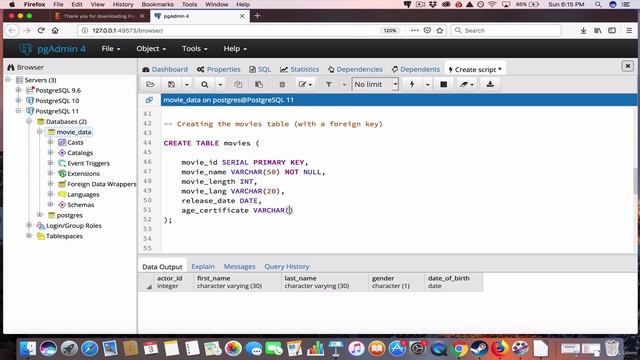The image size is (640, 360).
Task: Open file icon in query toolbar
Action: [150, 84]
